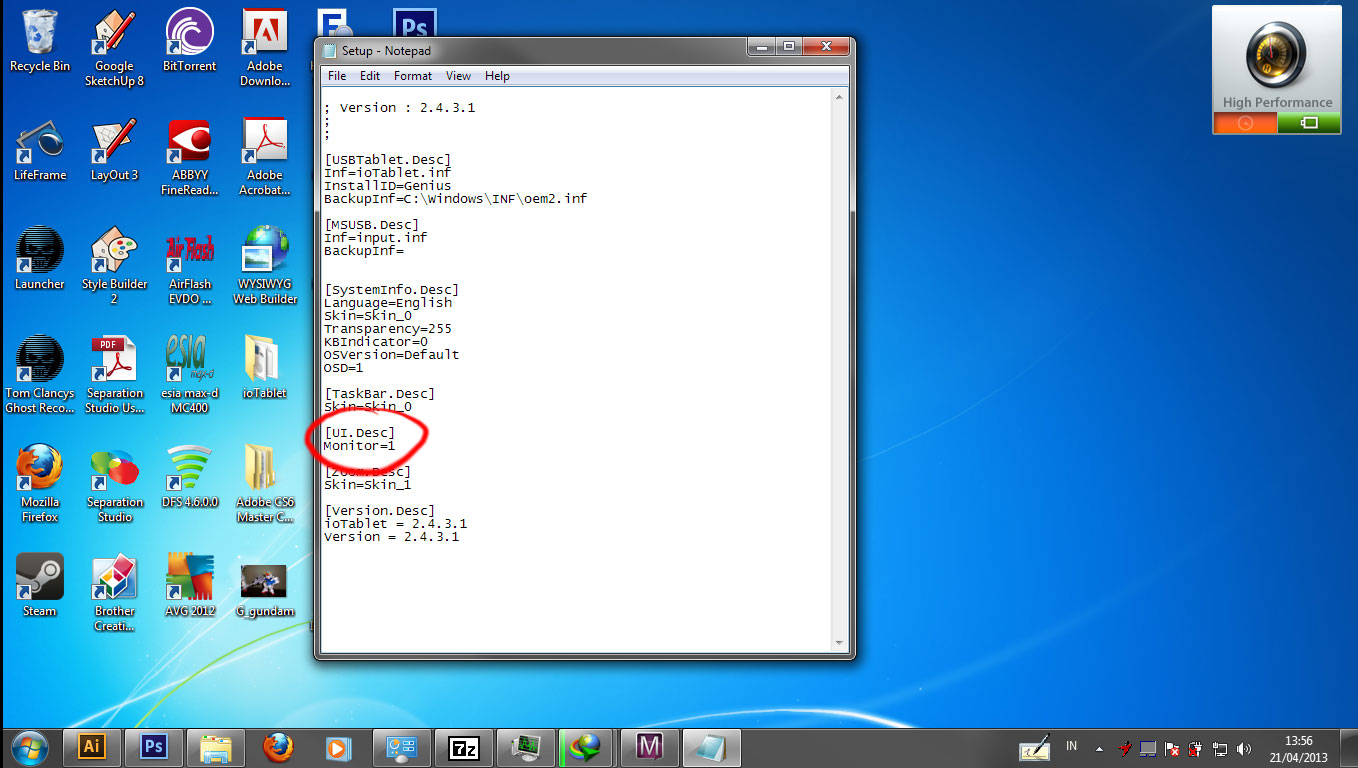
Task: Open the Separation Studio desktop shortcut
Action: [114, 484]
